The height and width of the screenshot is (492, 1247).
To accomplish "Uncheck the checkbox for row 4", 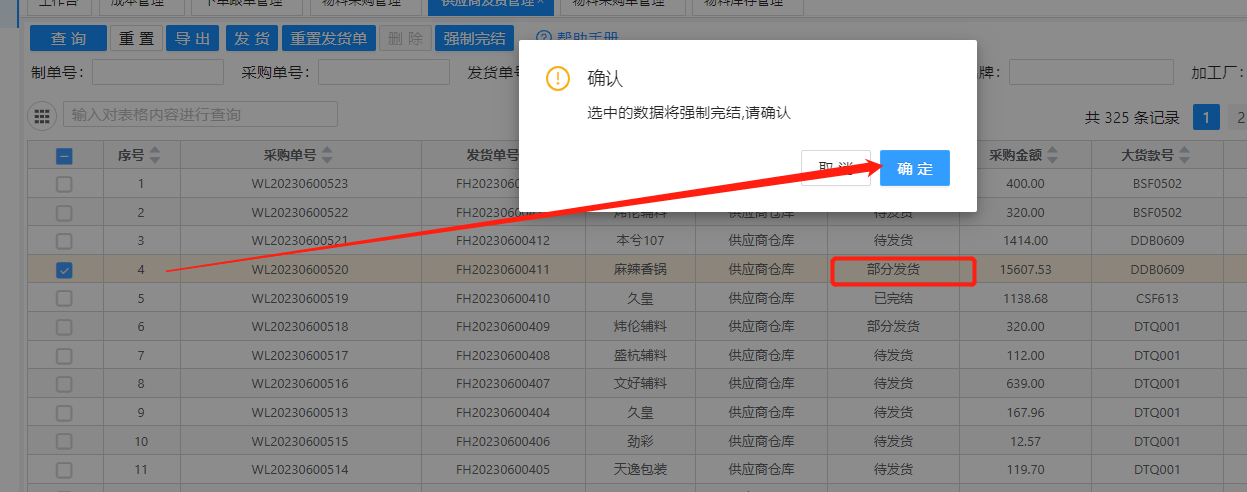I will [x=63, y=270].
